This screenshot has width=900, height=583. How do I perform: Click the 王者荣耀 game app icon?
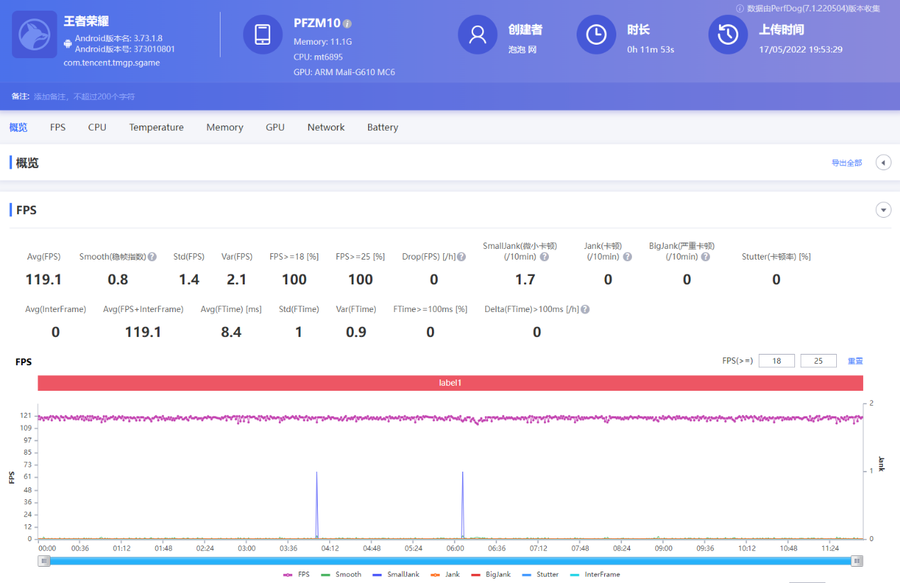pyautogui.click(x=34, y=35)
